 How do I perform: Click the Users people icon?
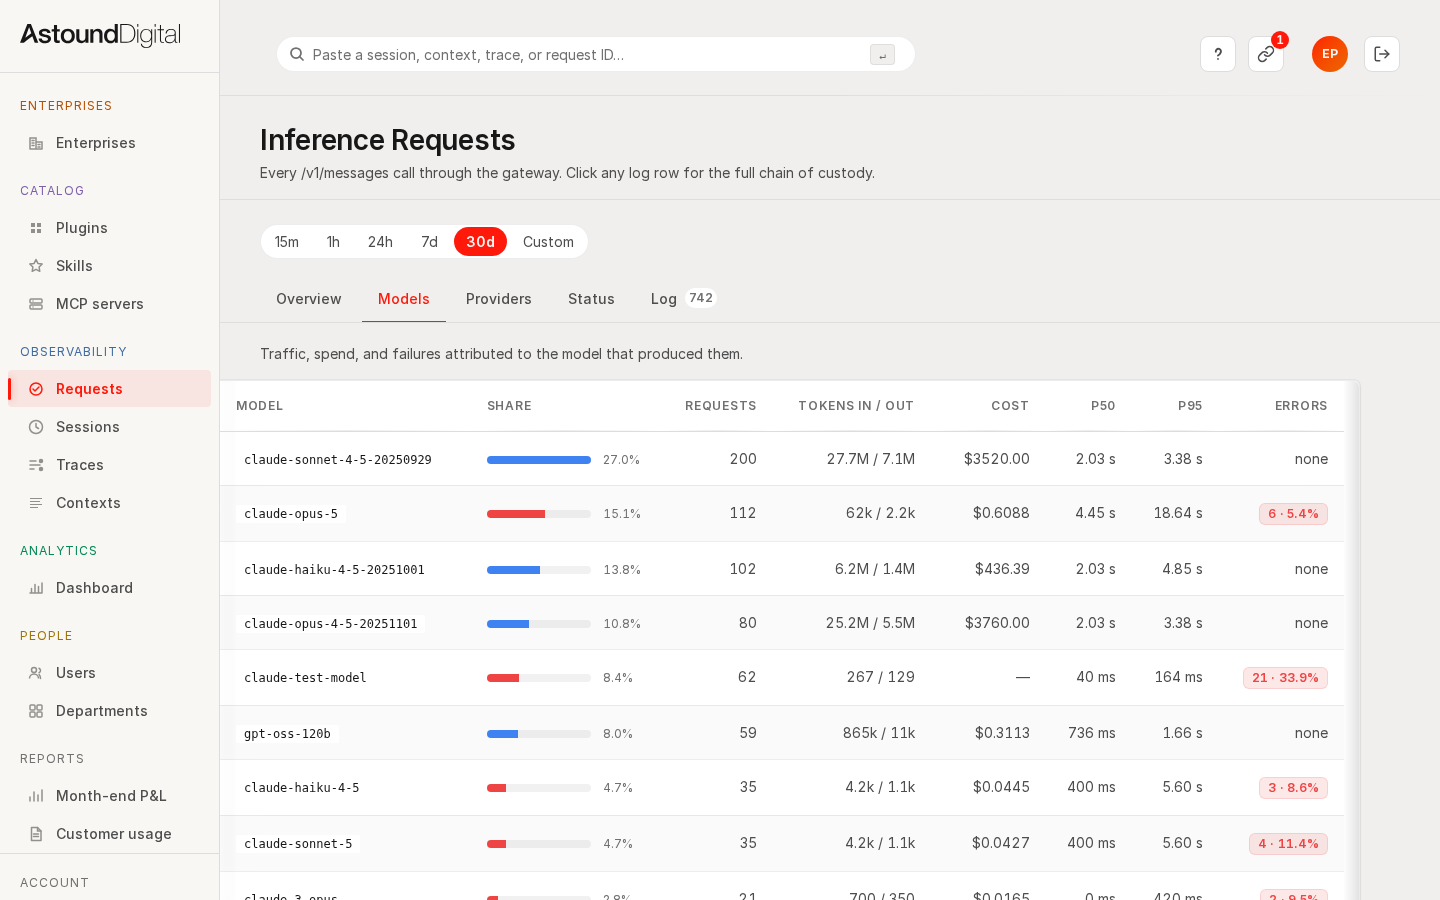(36, 673)
